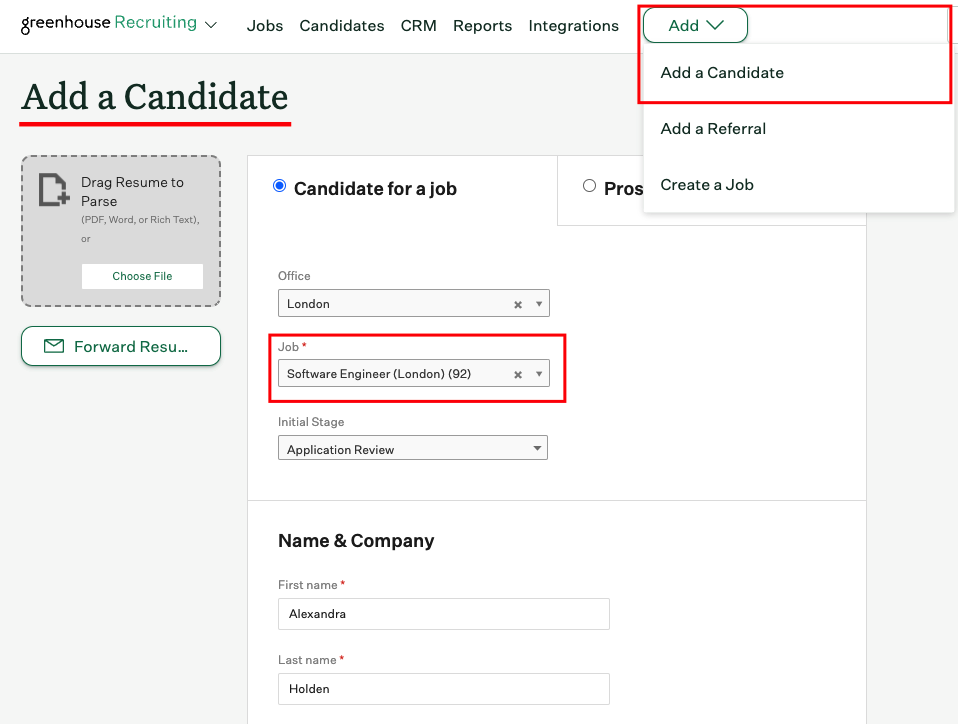
Task: Expand the Job dropdown
Action: tap(540, 372)
